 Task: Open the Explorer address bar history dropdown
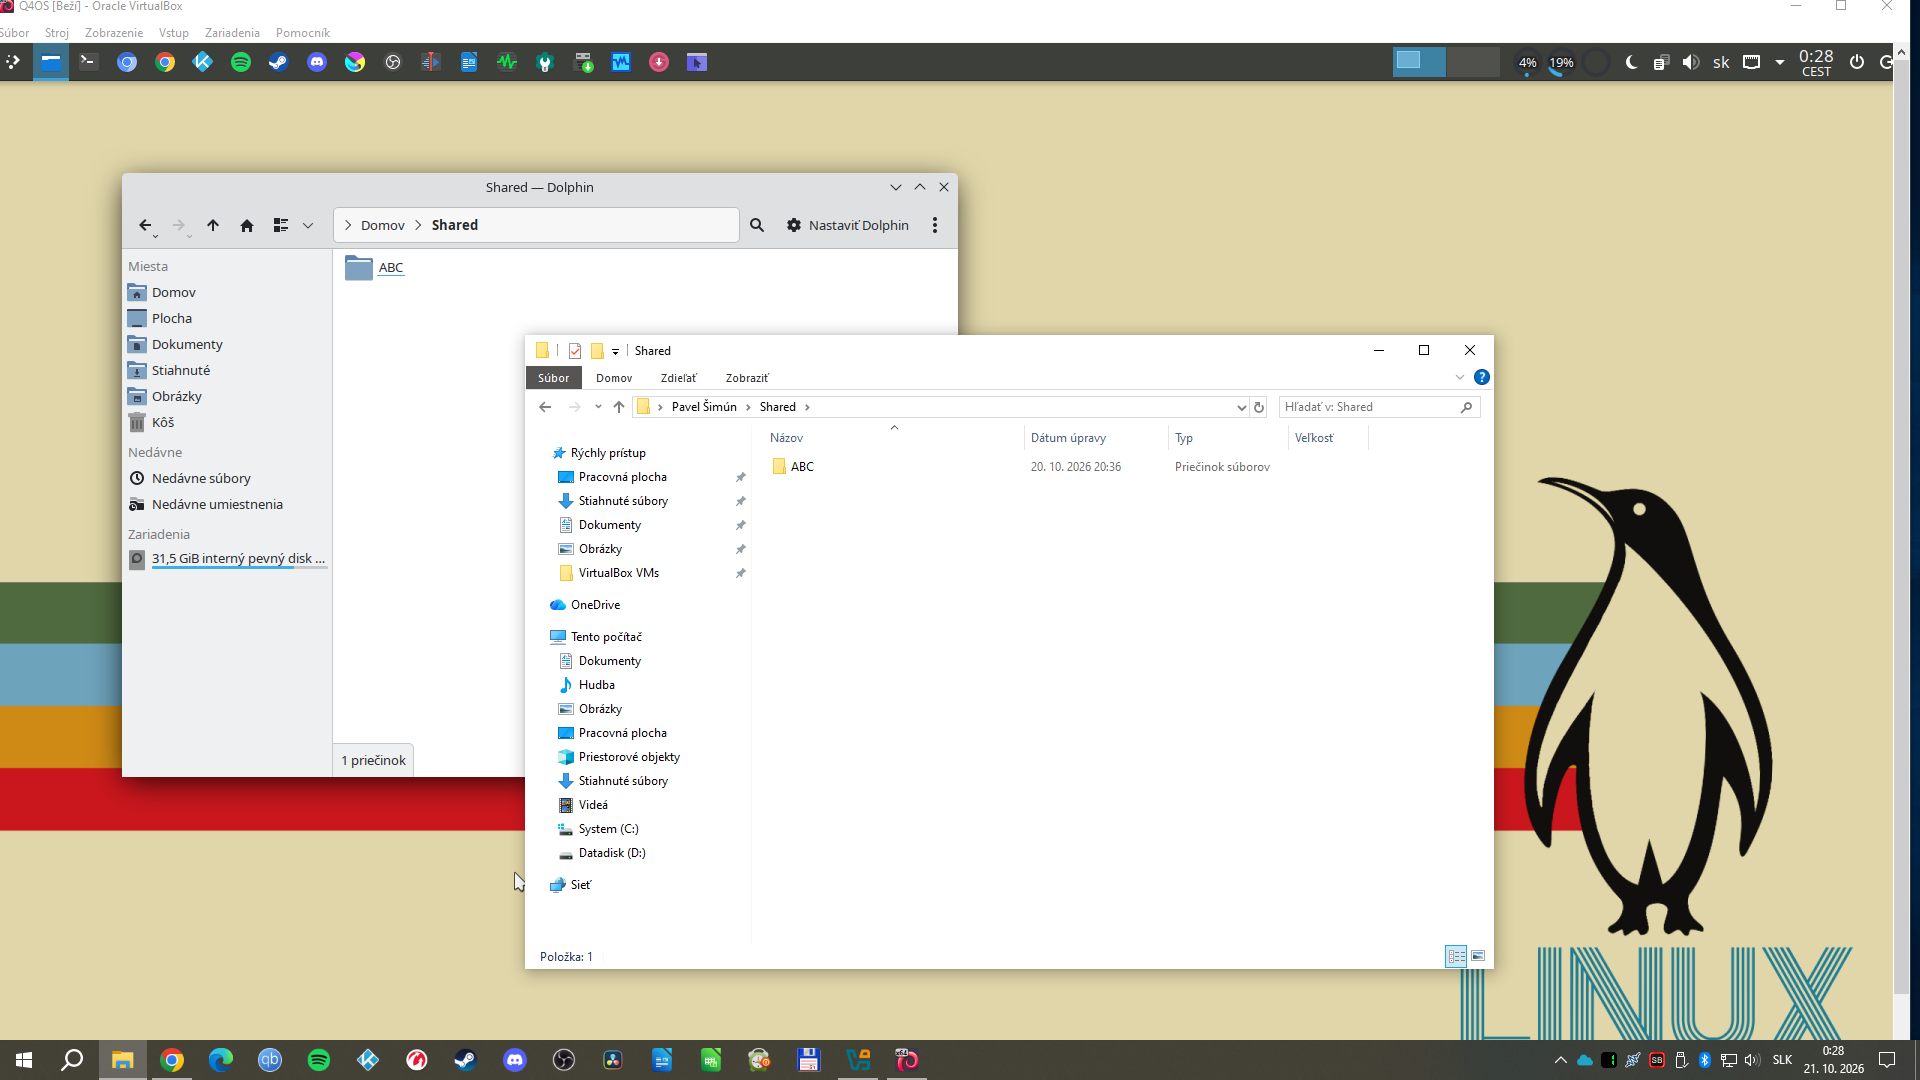pos(1241,407)
